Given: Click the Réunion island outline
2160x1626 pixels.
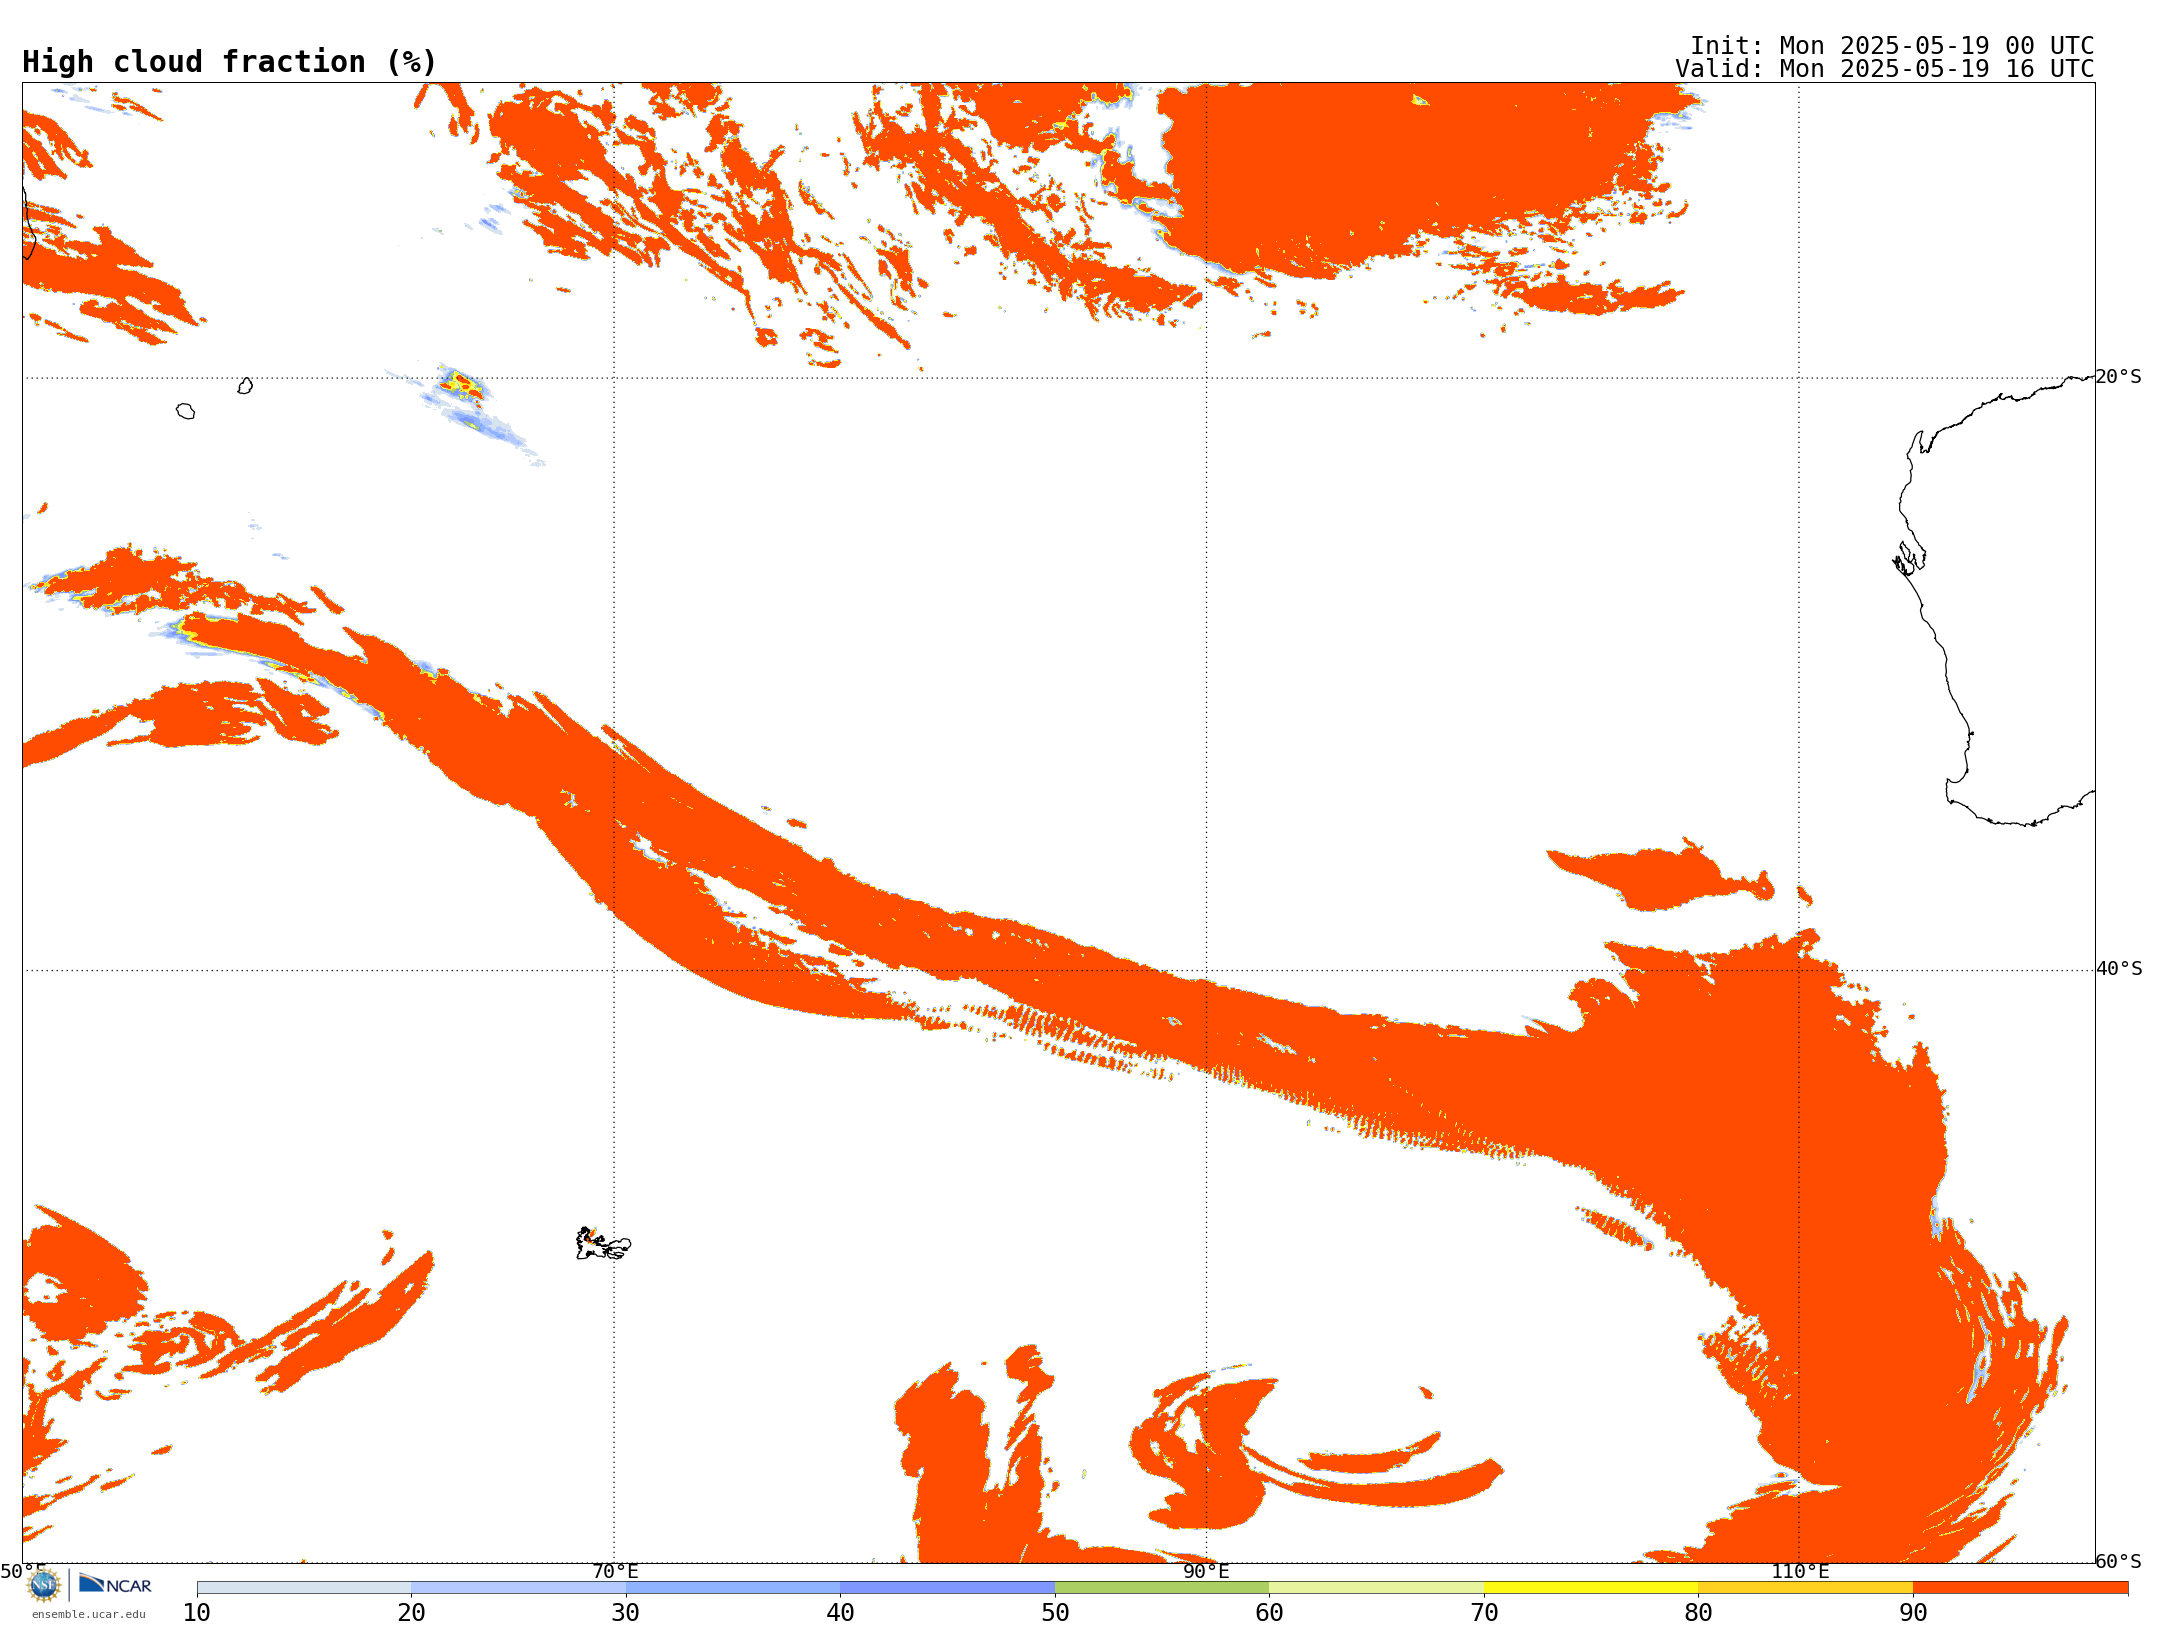Looking at the screenshot, I should click(x=185, y=411).
